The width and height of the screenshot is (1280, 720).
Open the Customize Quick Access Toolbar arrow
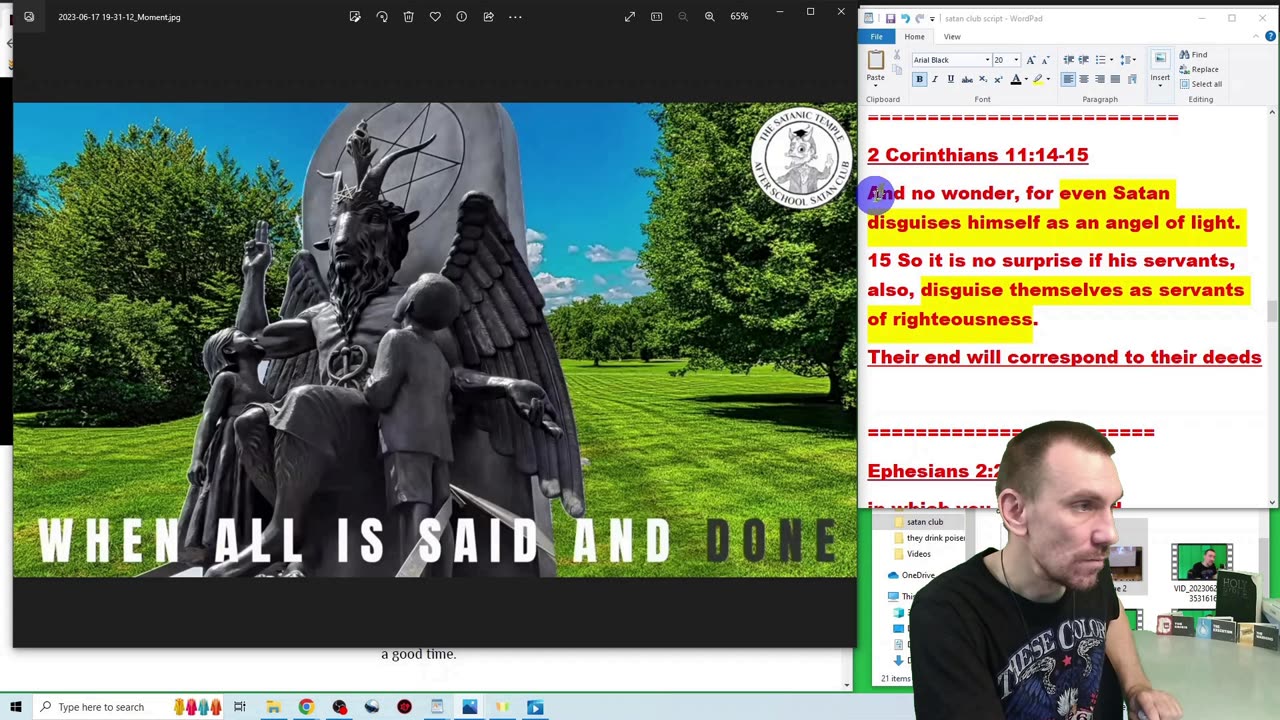coord(933,18)
